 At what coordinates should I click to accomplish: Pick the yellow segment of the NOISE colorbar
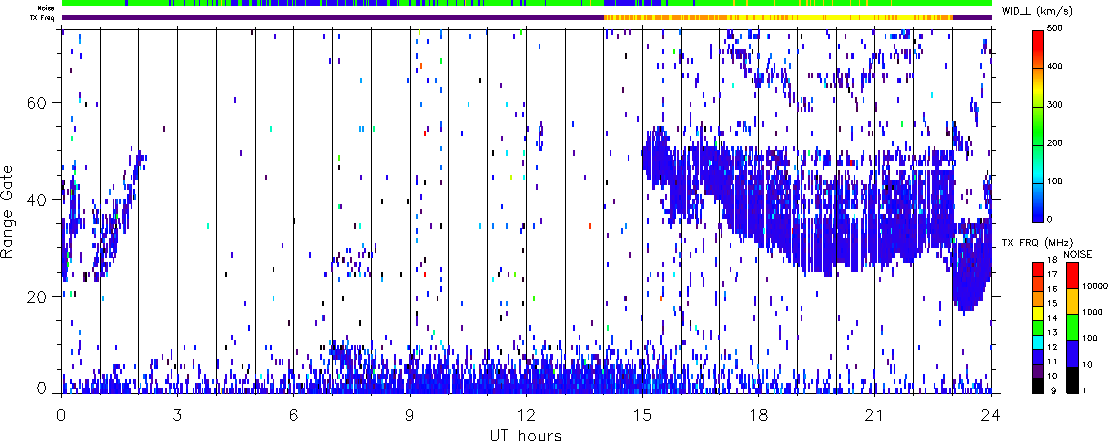1072,302
